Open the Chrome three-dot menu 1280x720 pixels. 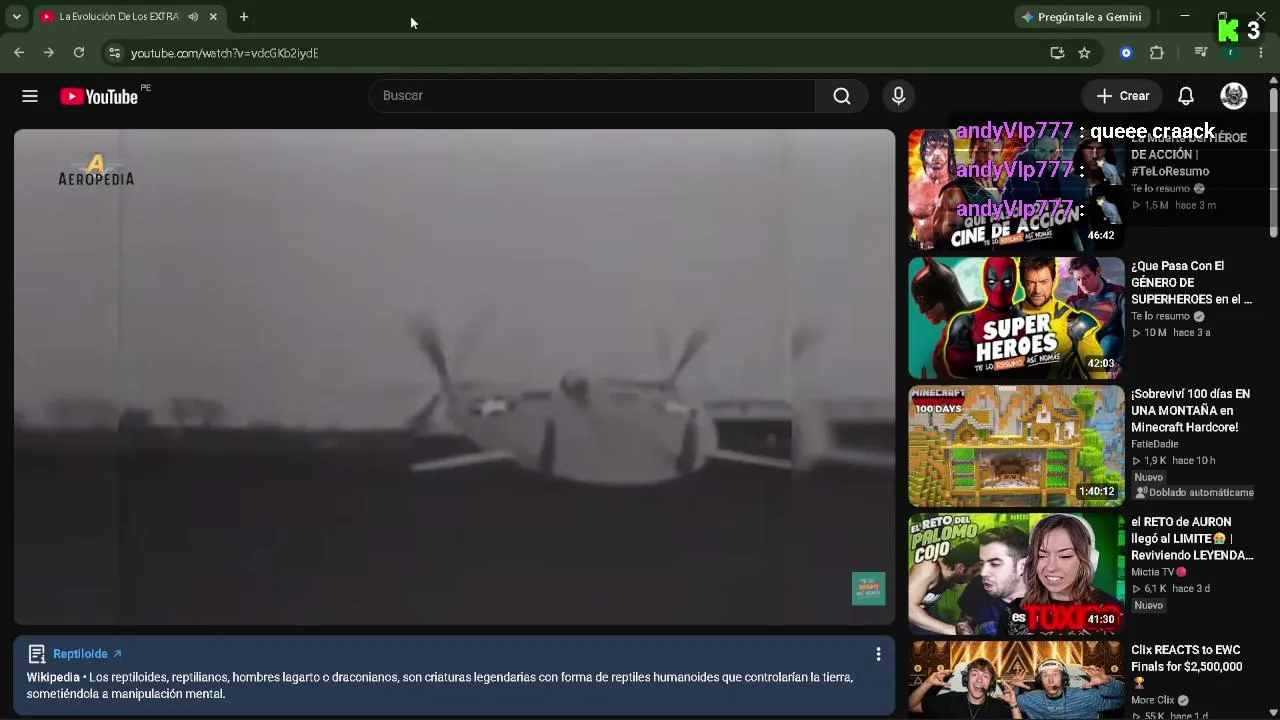click(1260, 53)
